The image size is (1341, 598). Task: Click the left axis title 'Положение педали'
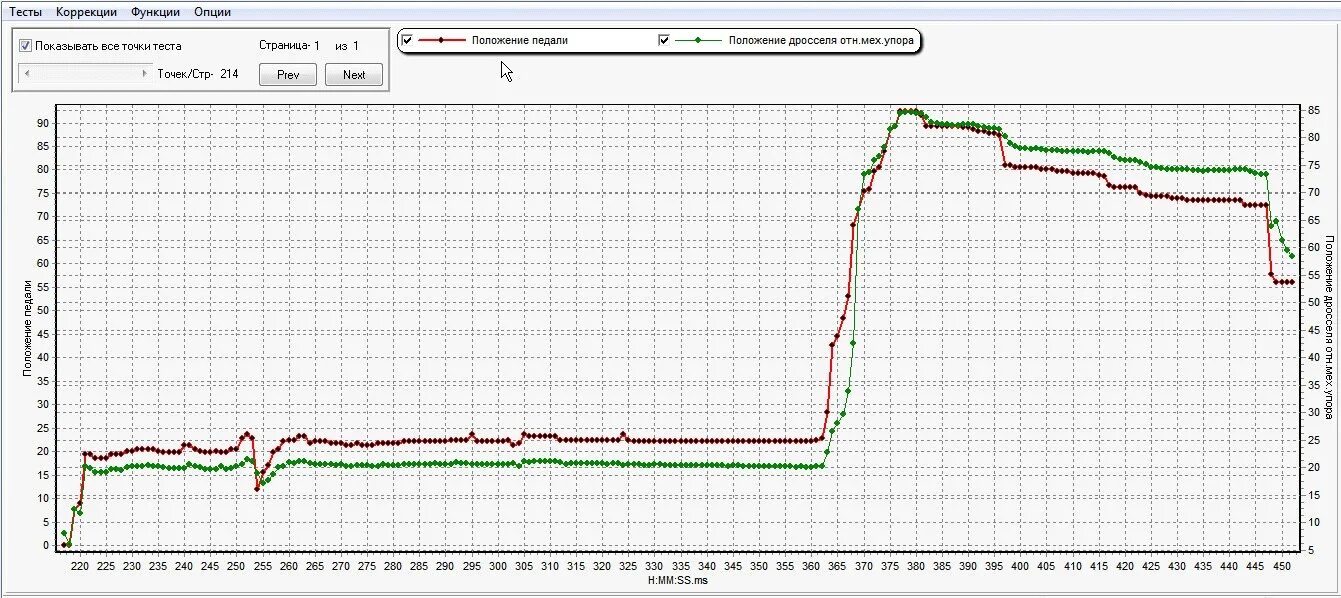(x=28, y=329)
